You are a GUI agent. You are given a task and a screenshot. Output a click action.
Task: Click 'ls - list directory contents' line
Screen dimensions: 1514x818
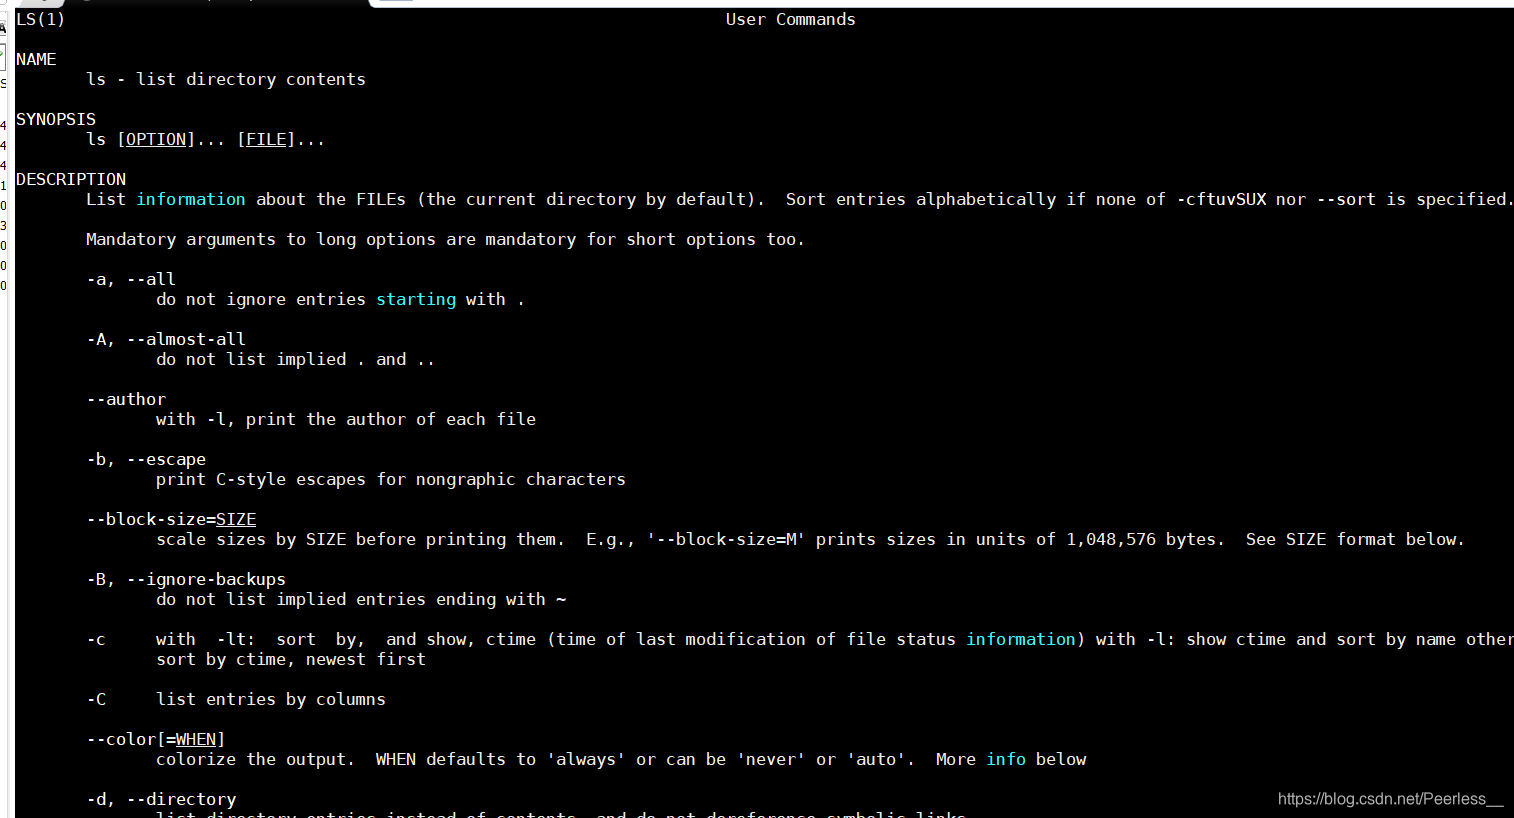(x=226, y=79)
